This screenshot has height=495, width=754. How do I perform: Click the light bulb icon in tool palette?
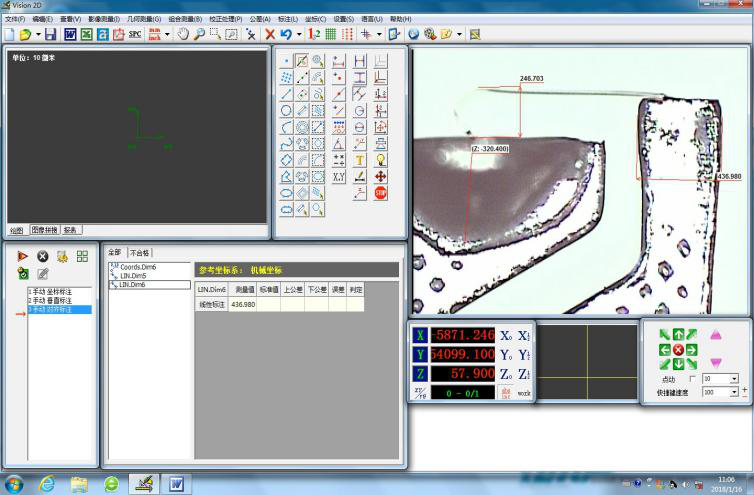pos(381,159)
